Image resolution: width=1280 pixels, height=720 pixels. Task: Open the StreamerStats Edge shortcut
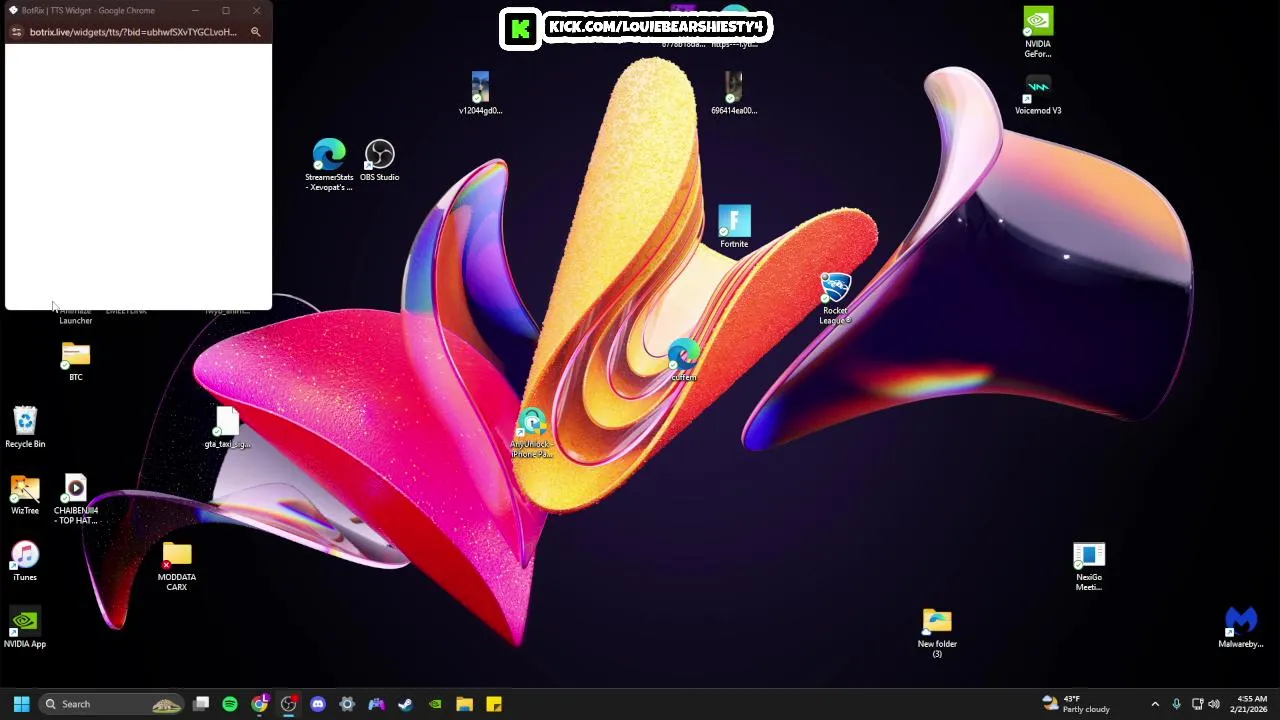point(329,164)
